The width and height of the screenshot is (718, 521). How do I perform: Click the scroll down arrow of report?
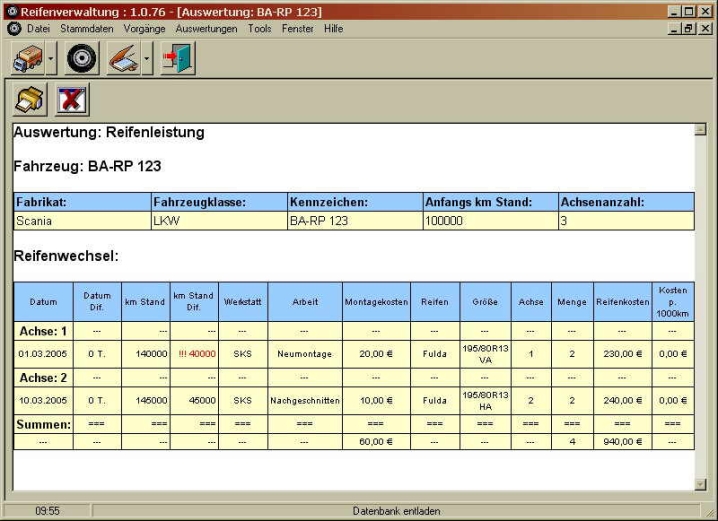700,484
